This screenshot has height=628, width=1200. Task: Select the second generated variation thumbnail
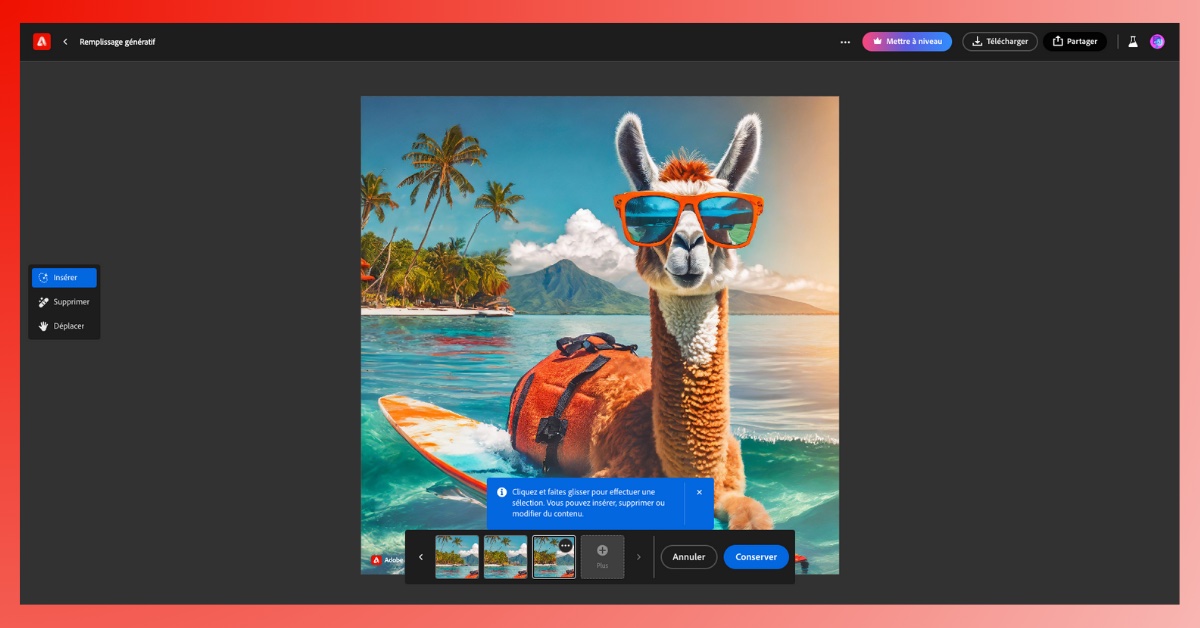[x=505, y=557]
